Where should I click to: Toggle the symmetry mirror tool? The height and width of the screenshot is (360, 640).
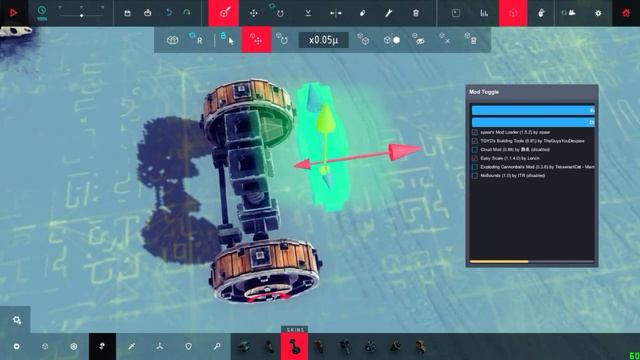point(336,13)
